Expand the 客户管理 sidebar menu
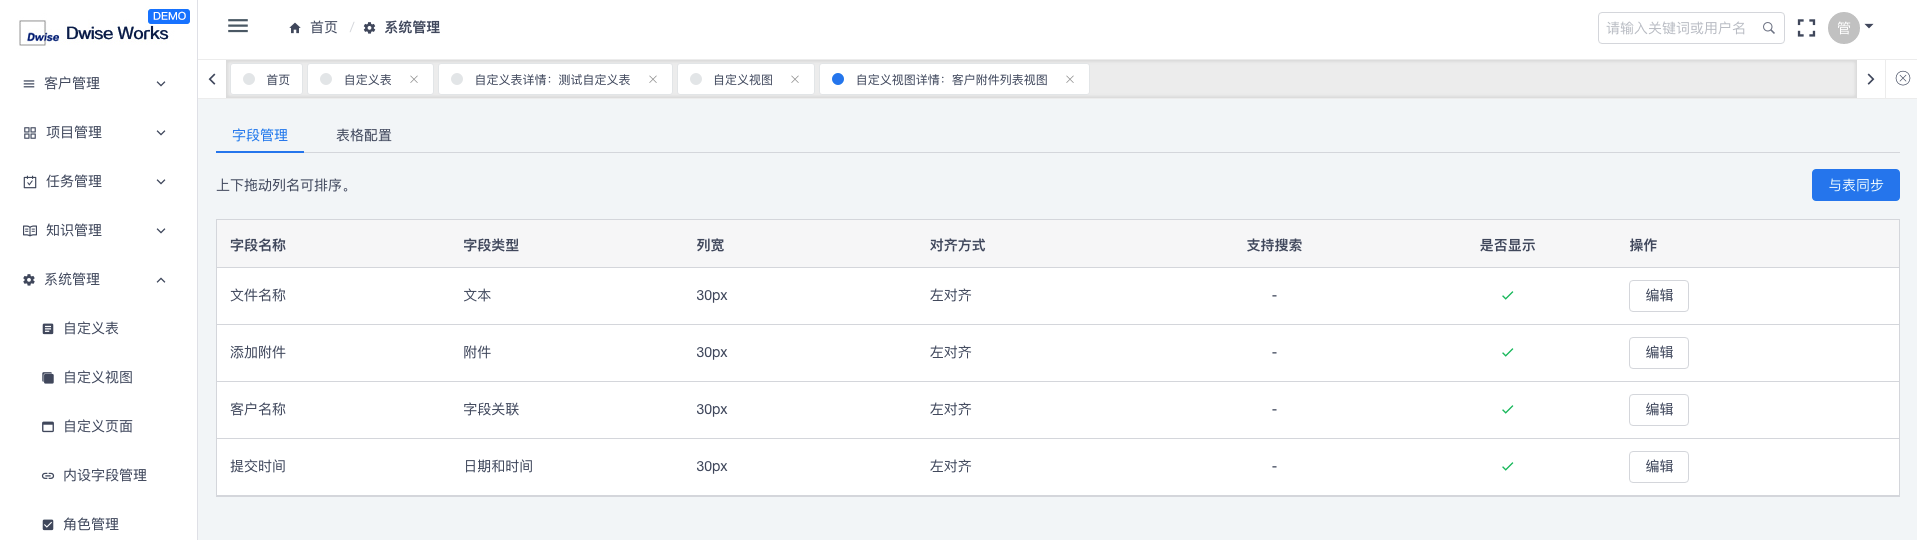1917x540 pixels. (98, 83)
